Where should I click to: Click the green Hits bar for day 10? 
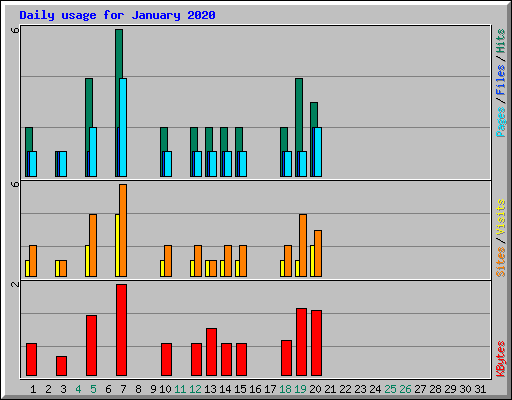click(164, 139)
